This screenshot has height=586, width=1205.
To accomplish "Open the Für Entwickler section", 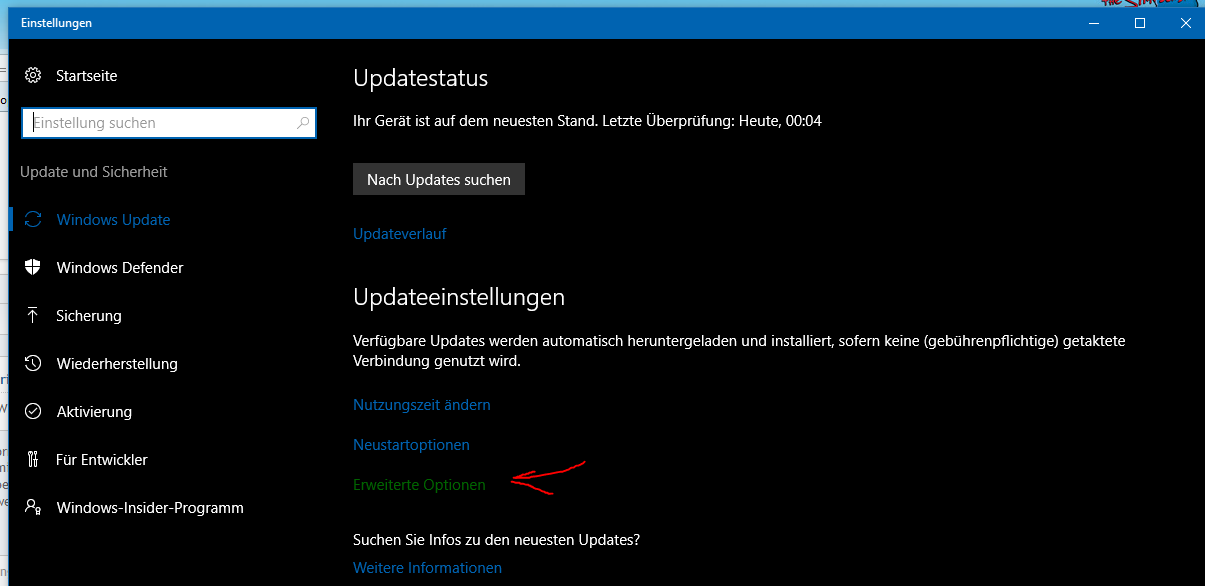I will 102,460.
